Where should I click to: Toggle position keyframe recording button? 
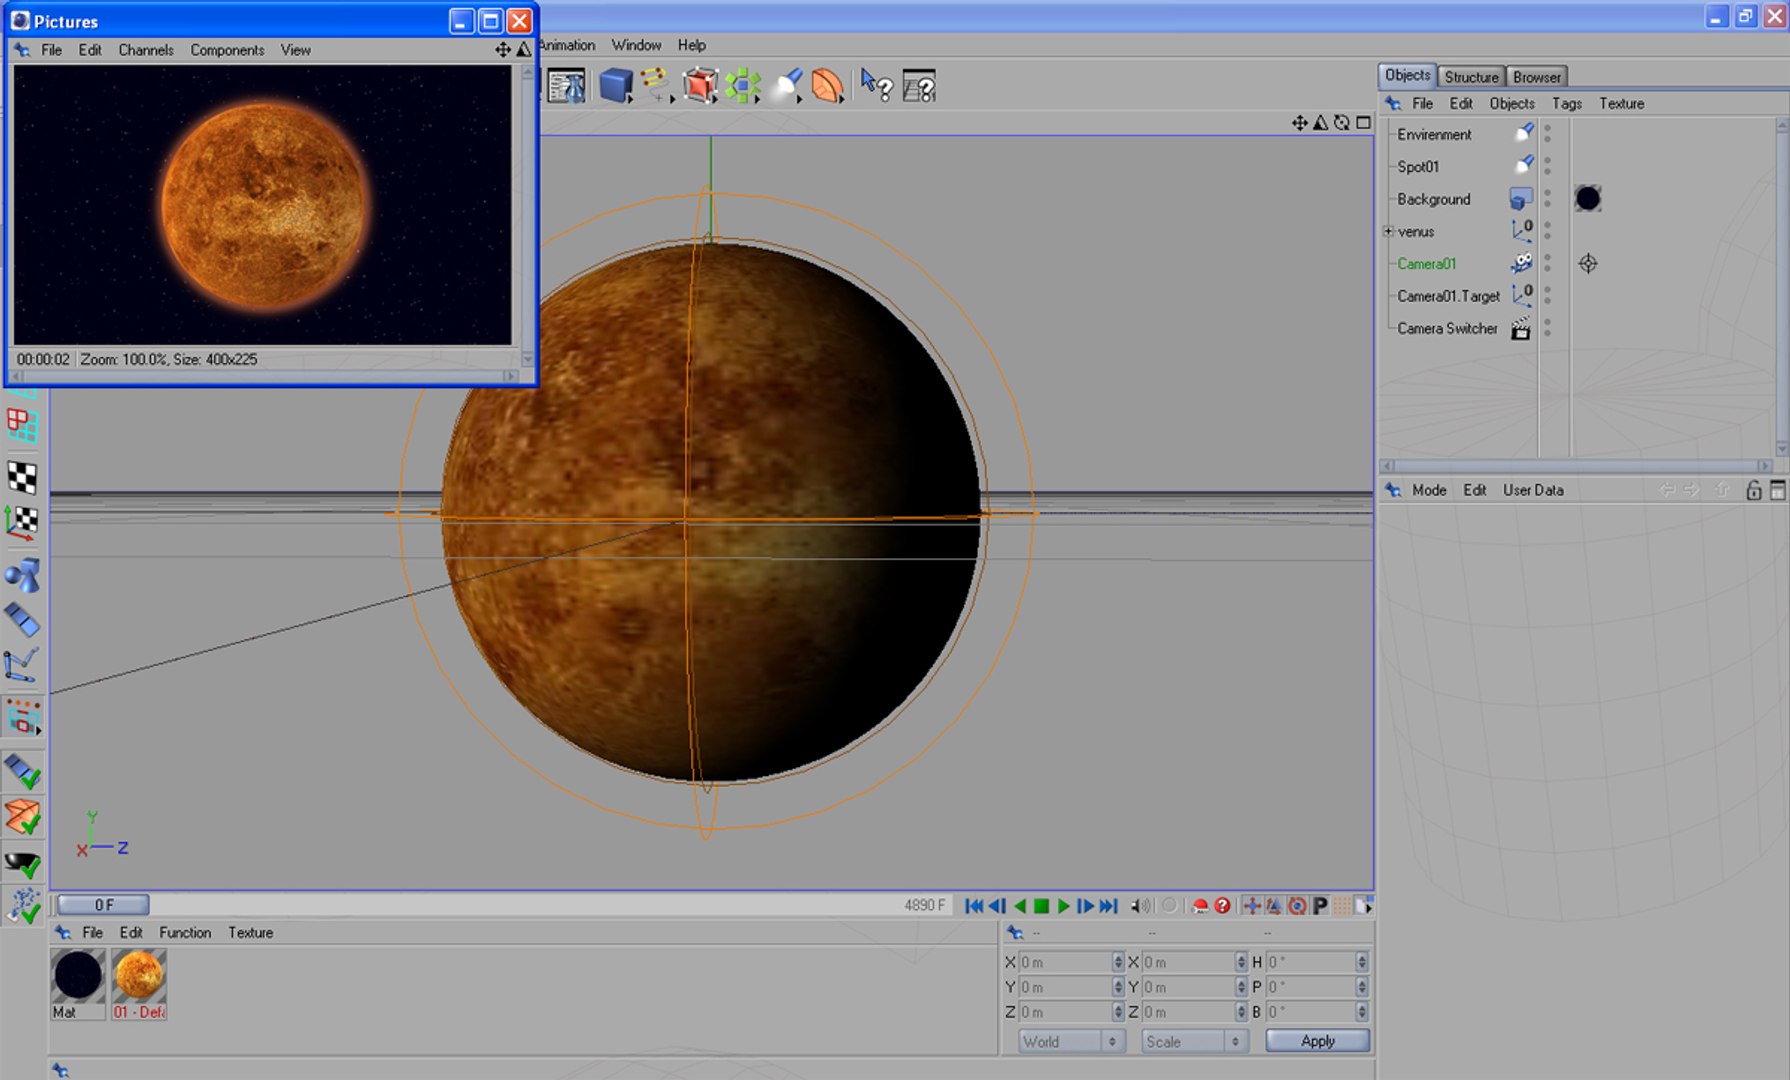coord(1251,906)
